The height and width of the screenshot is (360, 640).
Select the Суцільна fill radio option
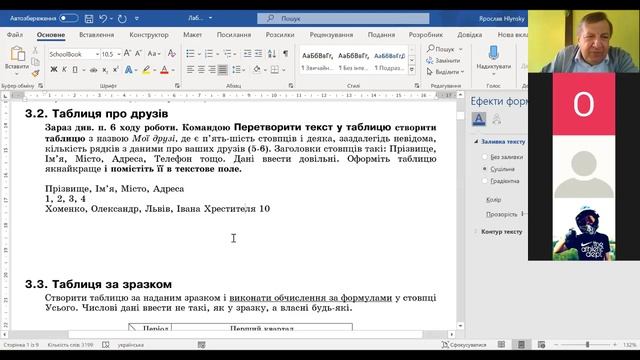tap(485, 169)
